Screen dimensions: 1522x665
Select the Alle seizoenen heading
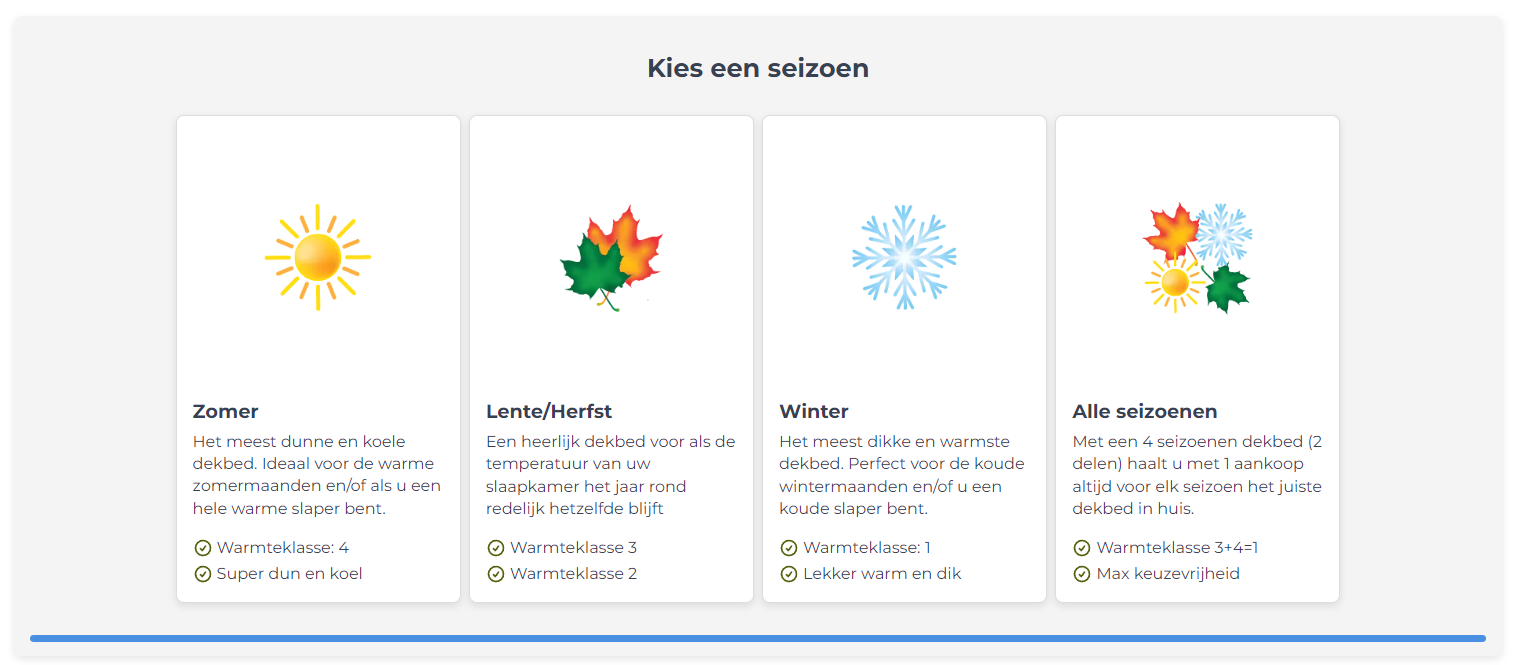tap(1145, 411)
